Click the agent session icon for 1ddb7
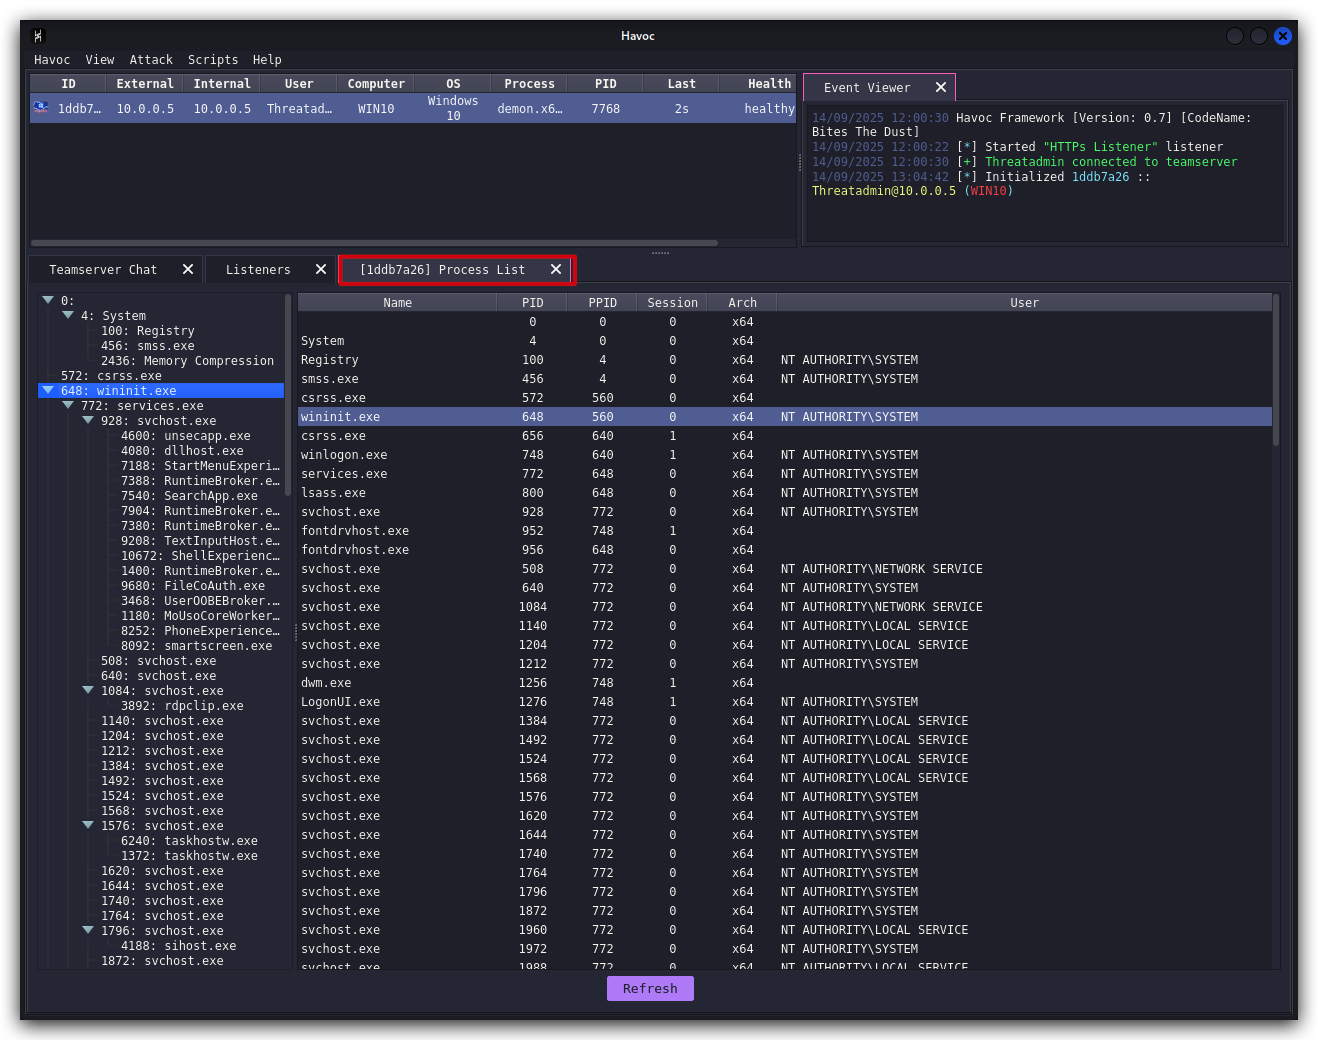Screen dimensions: 1318x1040 point(41,107)
